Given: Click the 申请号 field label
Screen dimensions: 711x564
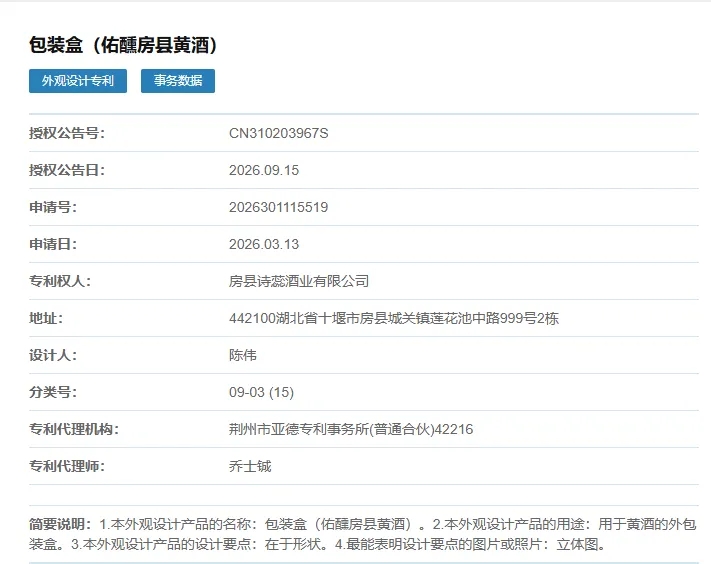Looking at the screenshot, I should pos(53,207).
